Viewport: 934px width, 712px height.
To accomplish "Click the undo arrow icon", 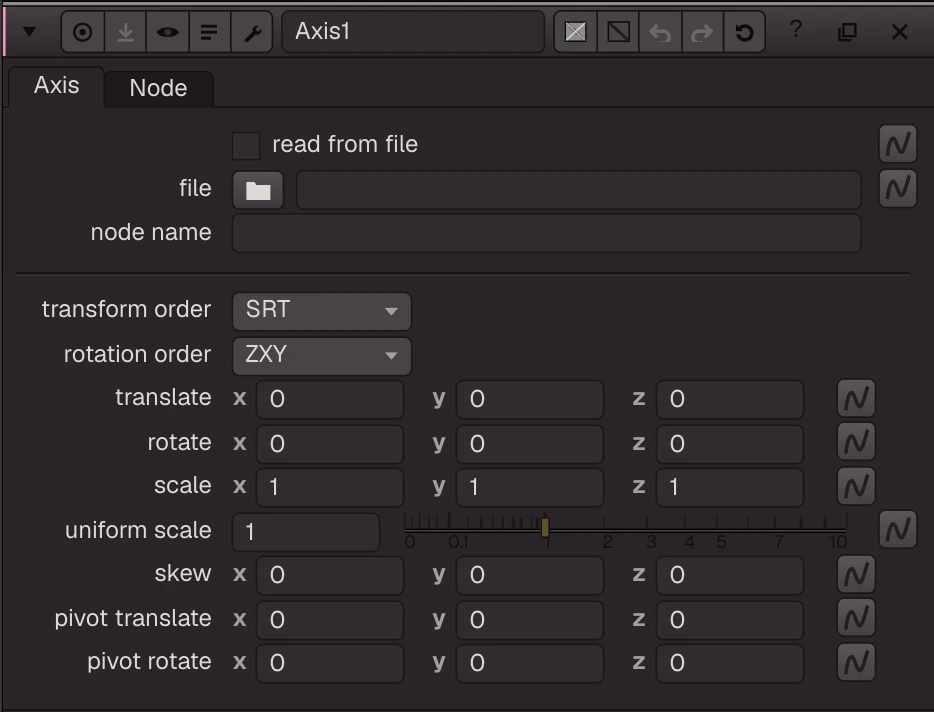I will click(660, 32).
